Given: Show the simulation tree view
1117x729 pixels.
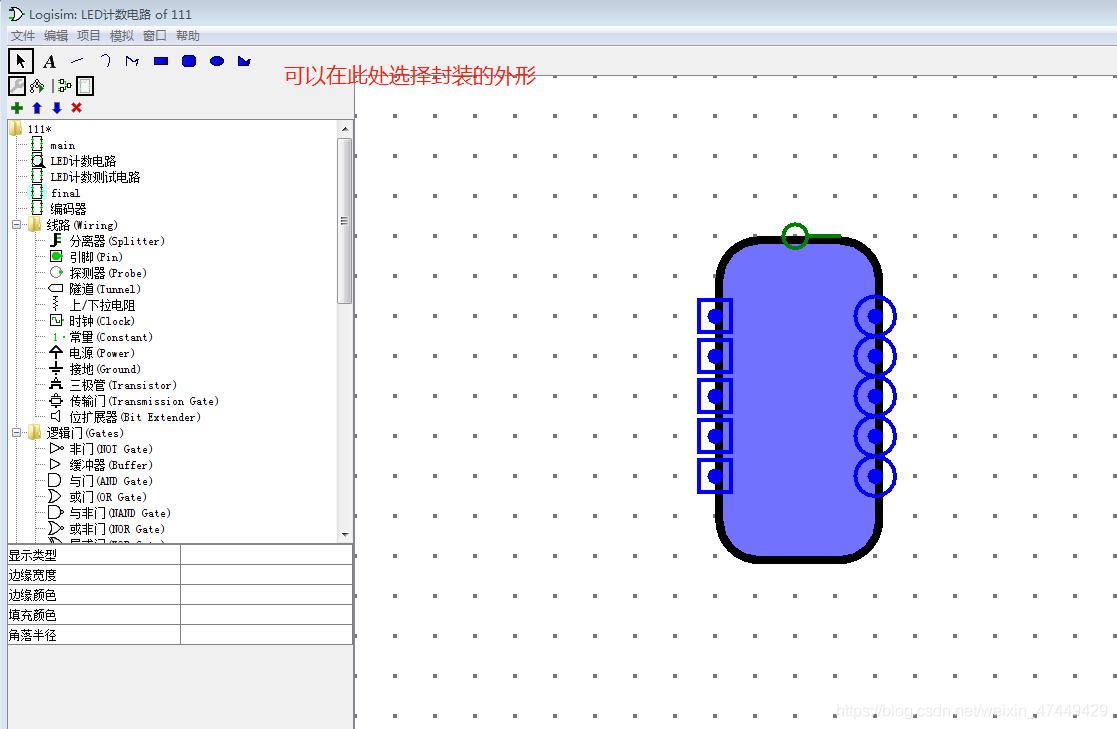Looking at the screenshot, I should tap(37, 86).
